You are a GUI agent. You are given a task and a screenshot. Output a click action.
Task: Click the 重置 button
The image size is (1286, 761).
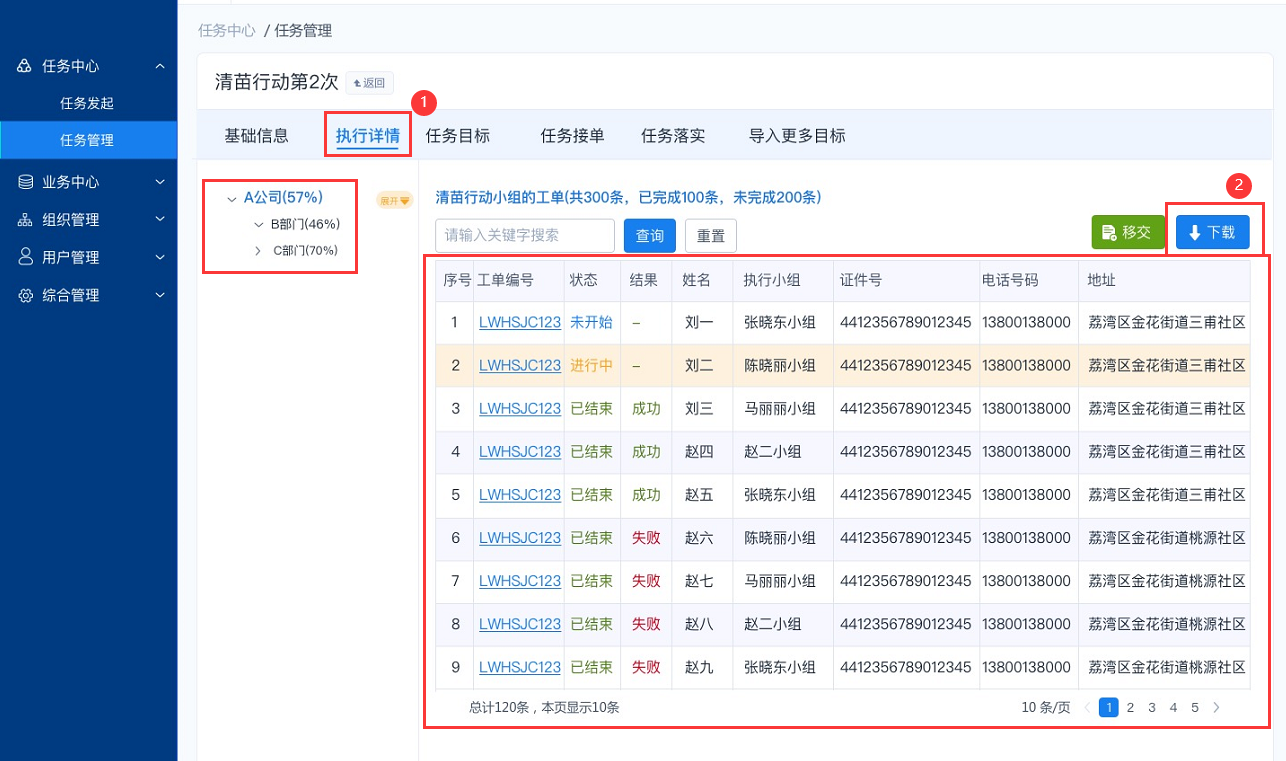click(711, 236)
